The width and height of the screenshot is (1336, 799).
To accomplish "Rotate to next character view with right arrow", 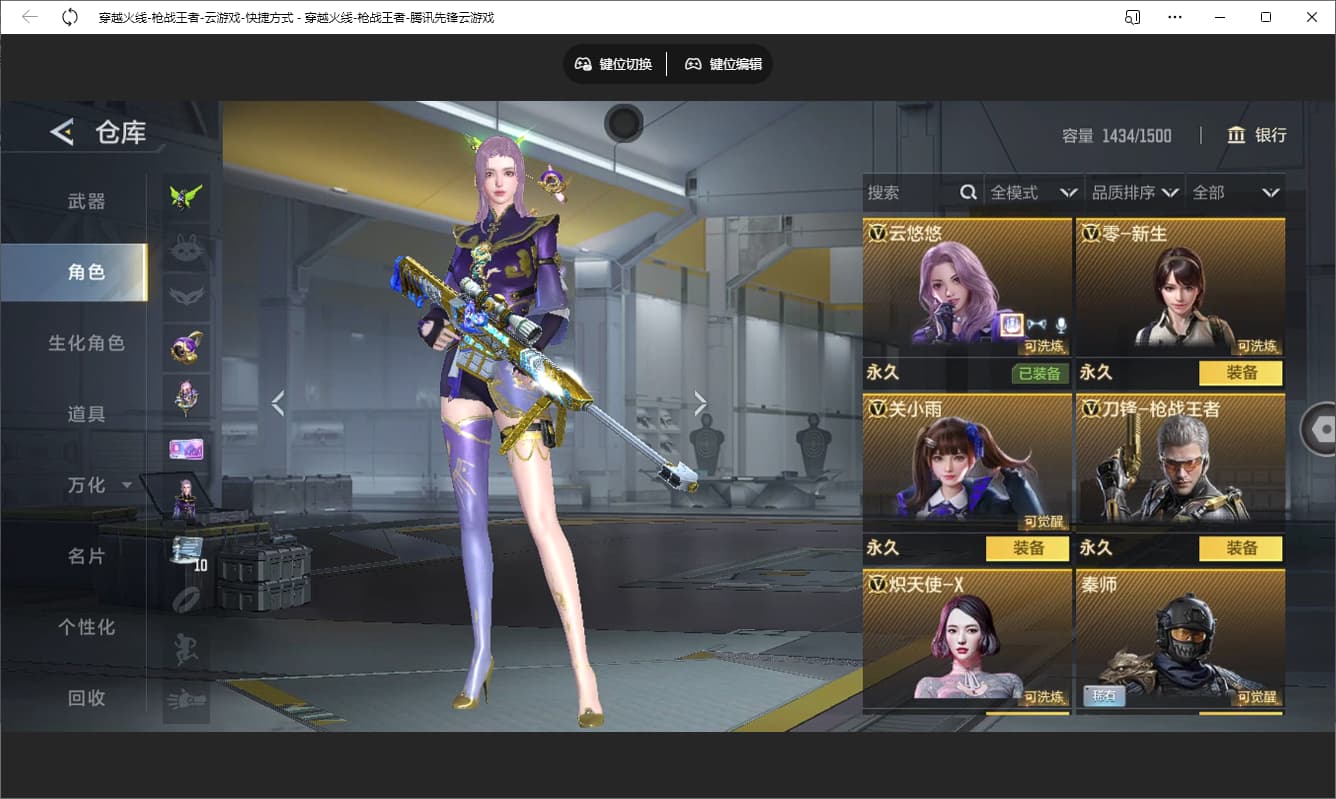I will point(700,403).
